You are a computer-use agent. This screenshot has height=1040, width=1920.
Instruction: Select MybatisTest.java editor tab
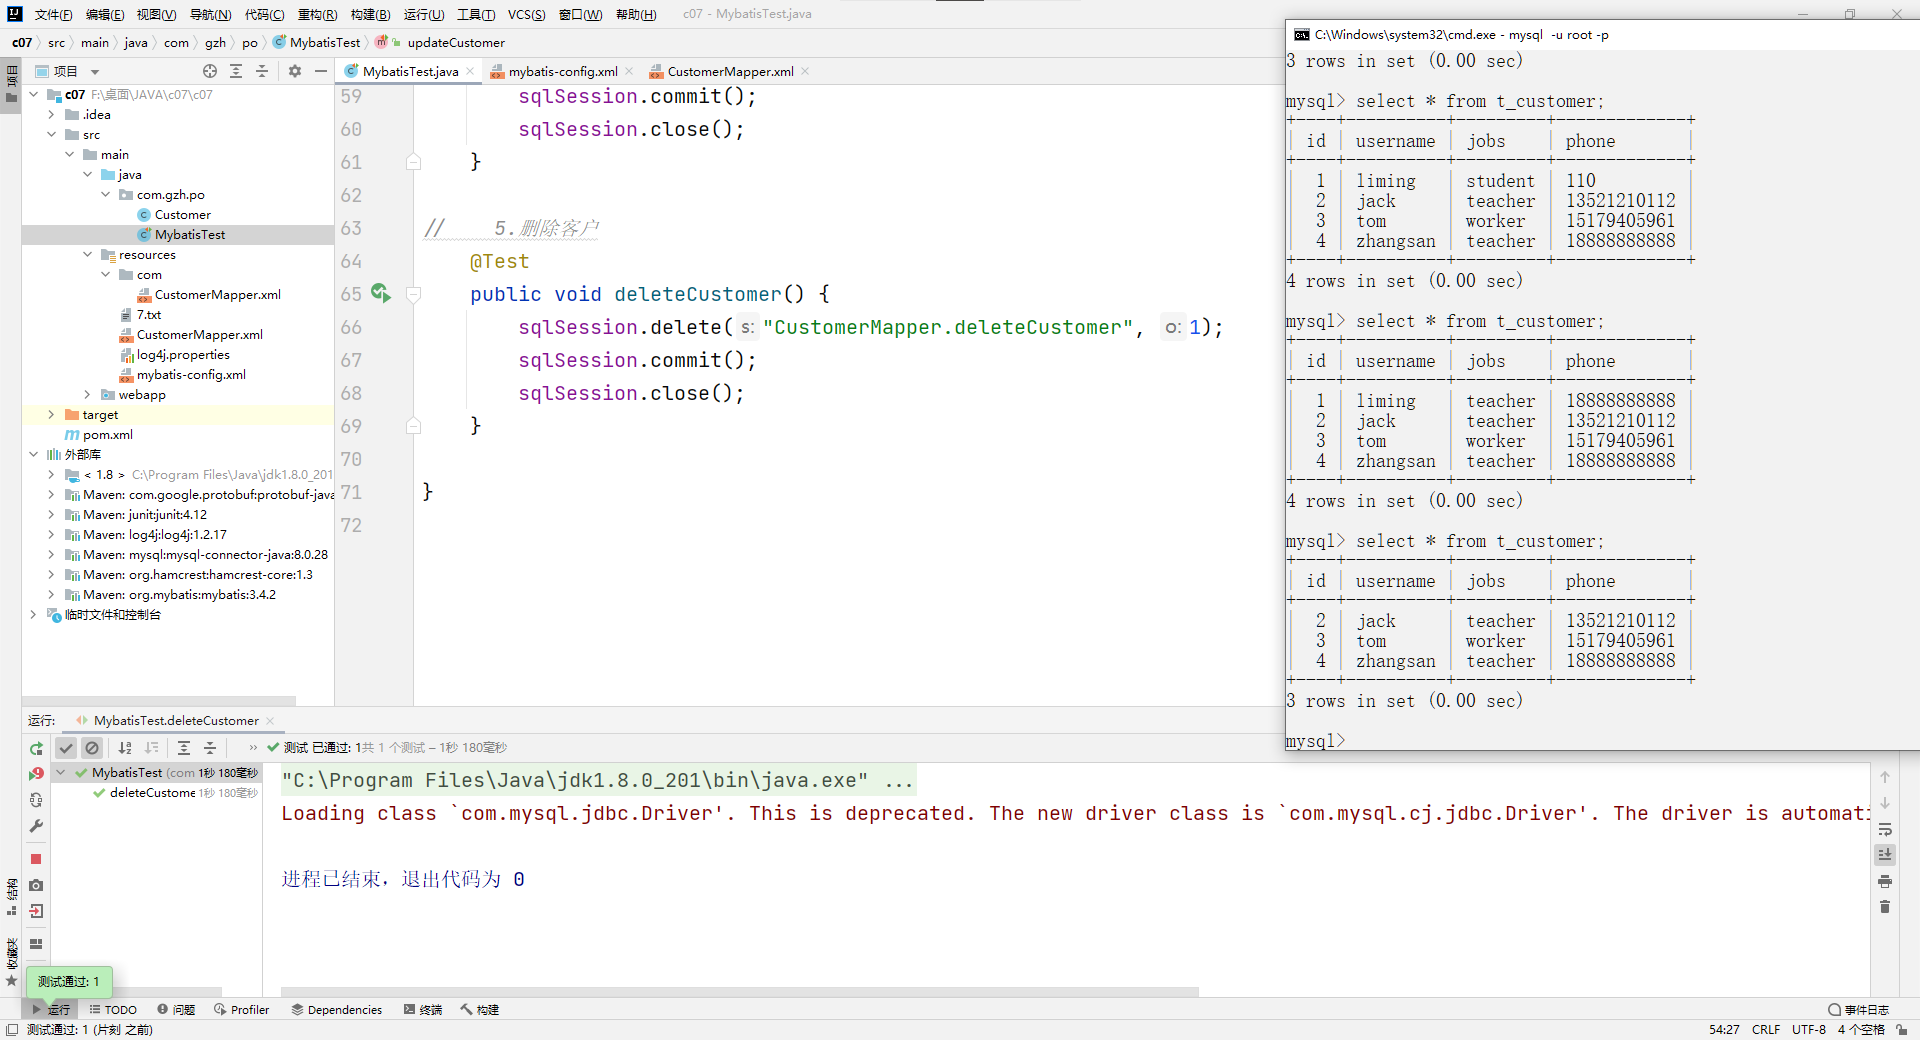tap(410, 71)
